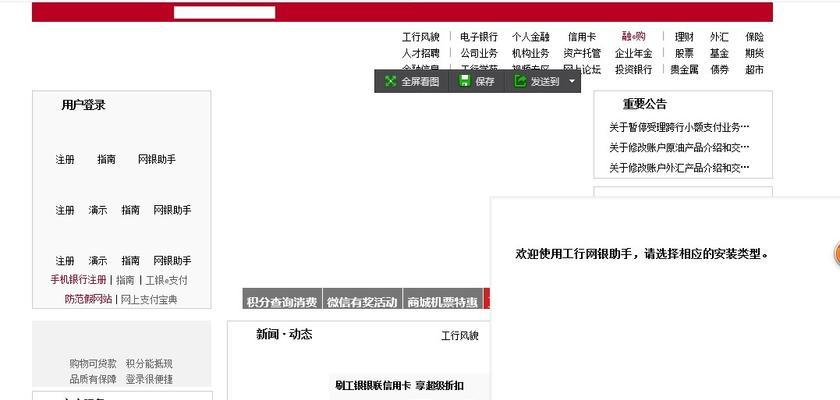Open the 电子银行 navigation item

(479, 37)
